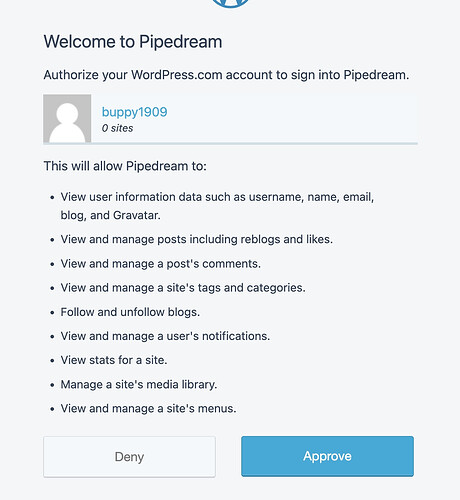Click the 'blog, and Gravatar.' text line
This screenshot has height=500, width=460.
coord(110,215)
